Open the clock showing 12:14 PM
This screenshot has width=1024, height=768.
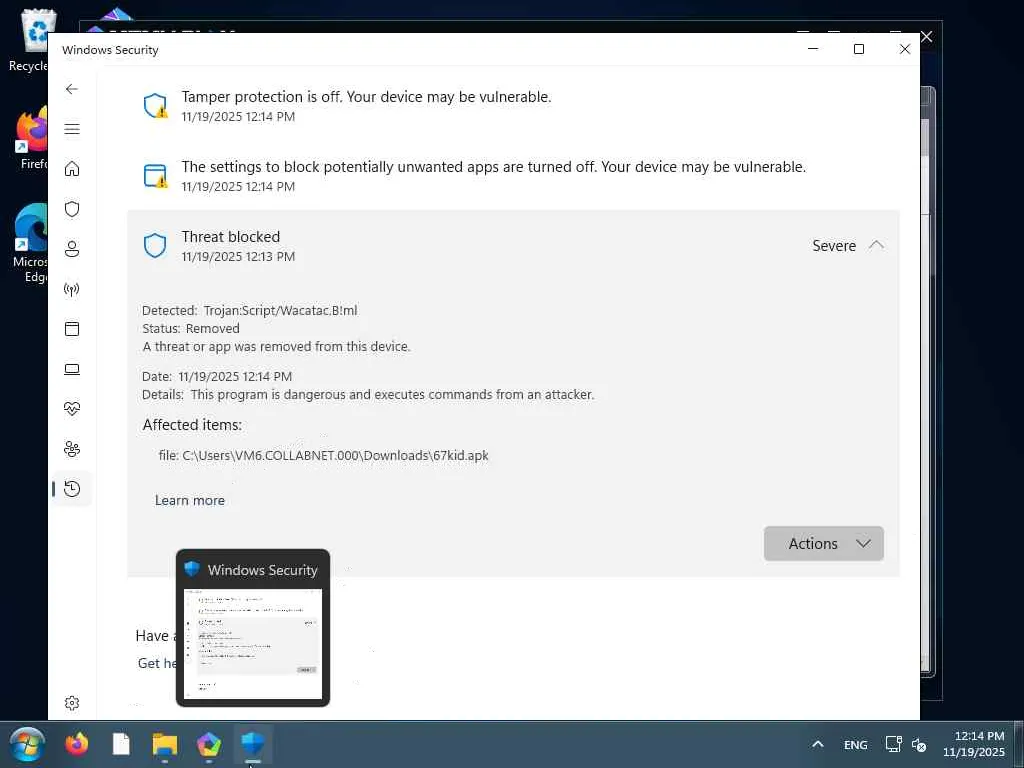[974, 744]
